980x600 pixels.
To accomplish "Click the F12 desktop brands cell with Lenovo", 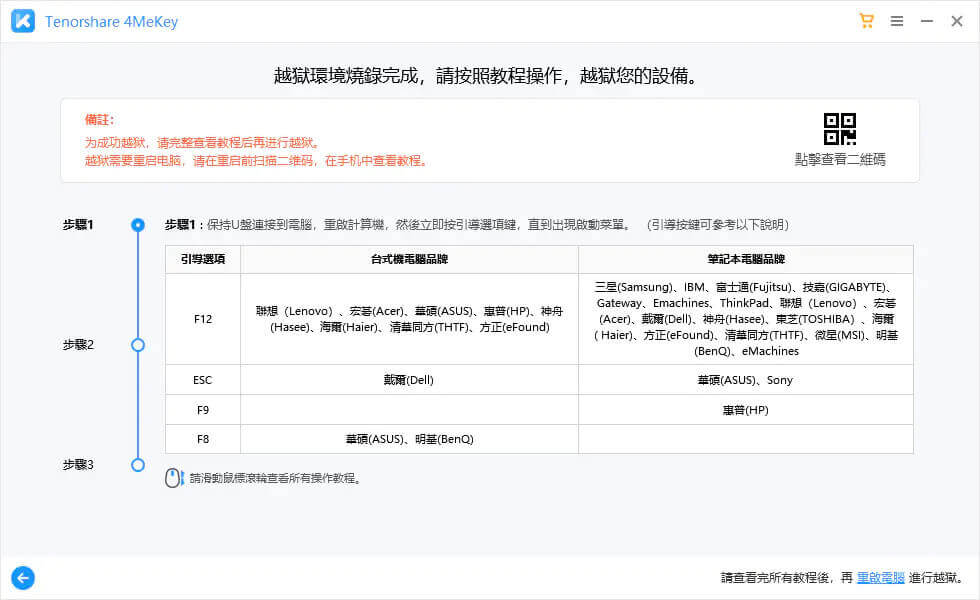I will [409, 319].
